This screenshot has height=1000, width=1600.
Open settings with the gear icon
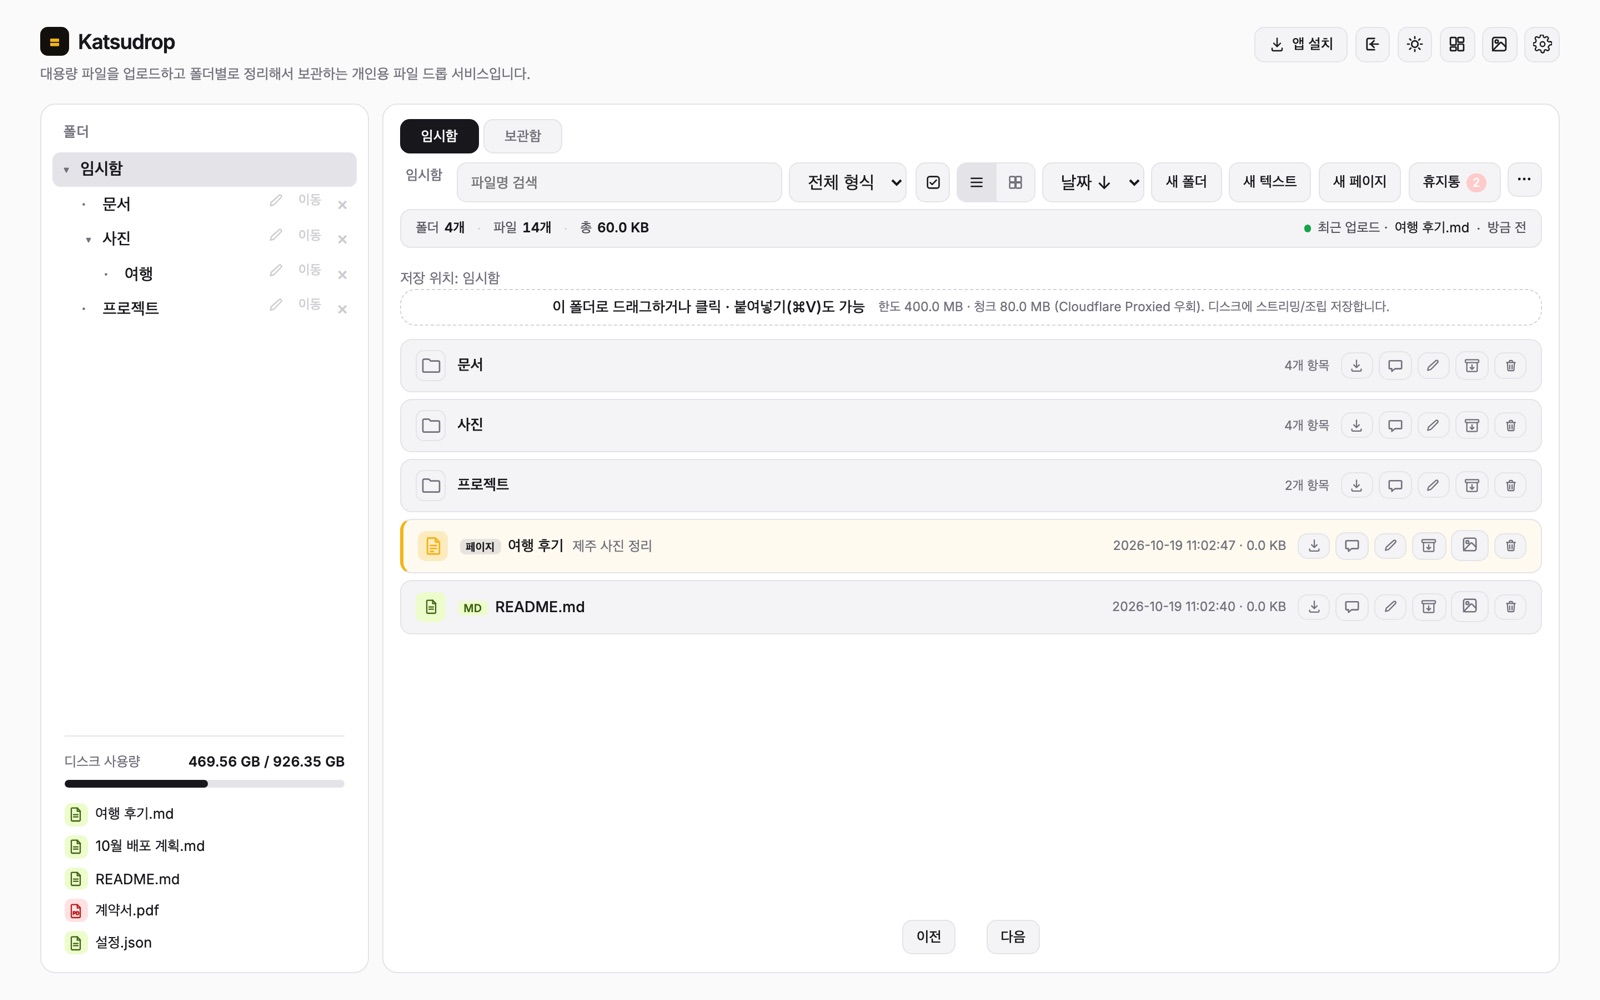click(1542, 44)
